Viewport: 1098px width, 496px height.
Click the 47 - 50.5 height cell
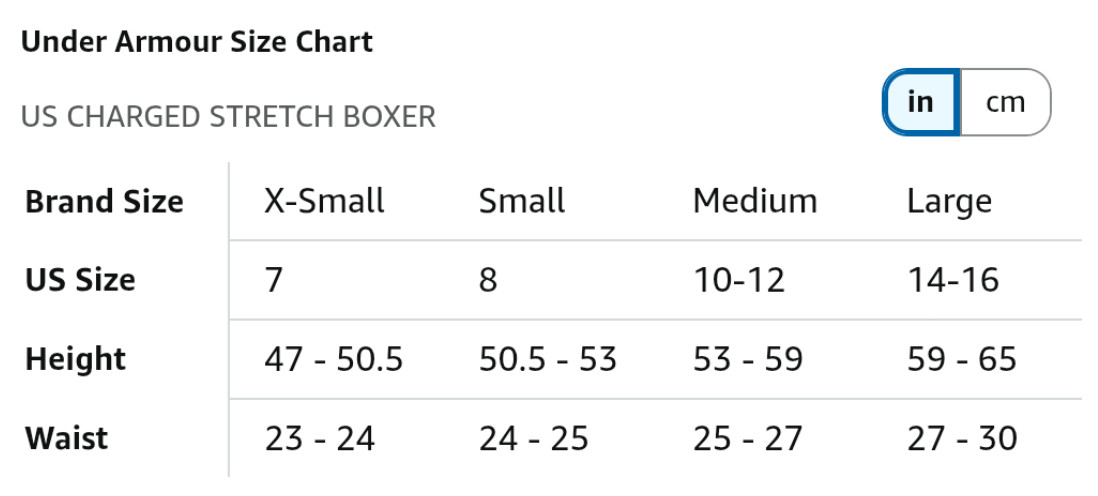tap(334, 359)
